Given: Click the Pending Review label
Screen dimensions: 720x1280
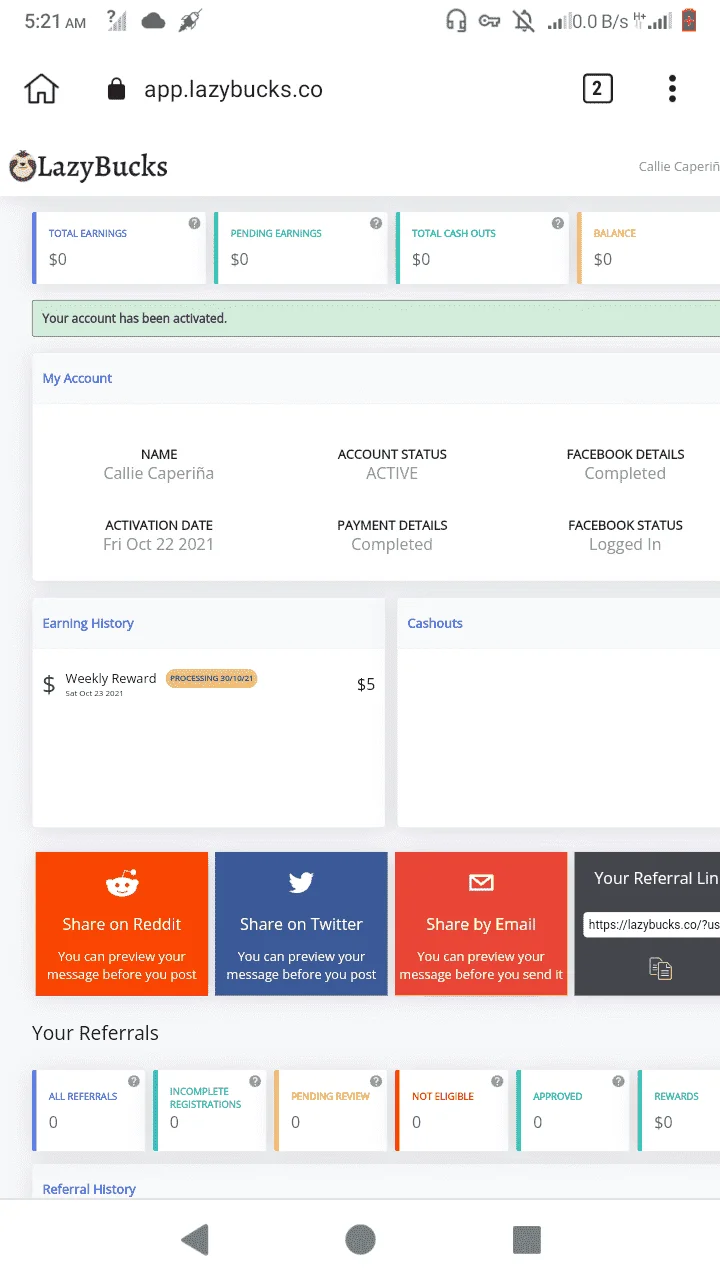Looking at the screenshot, I should point(331,1096).
